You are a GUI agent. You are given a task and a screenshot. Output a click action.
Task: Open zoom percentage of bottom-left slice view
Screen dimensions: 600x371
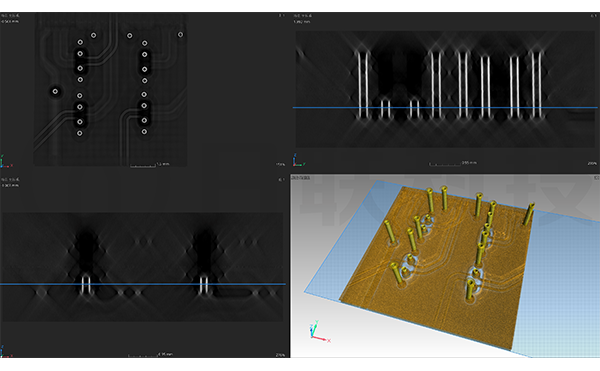pos(280,355)
